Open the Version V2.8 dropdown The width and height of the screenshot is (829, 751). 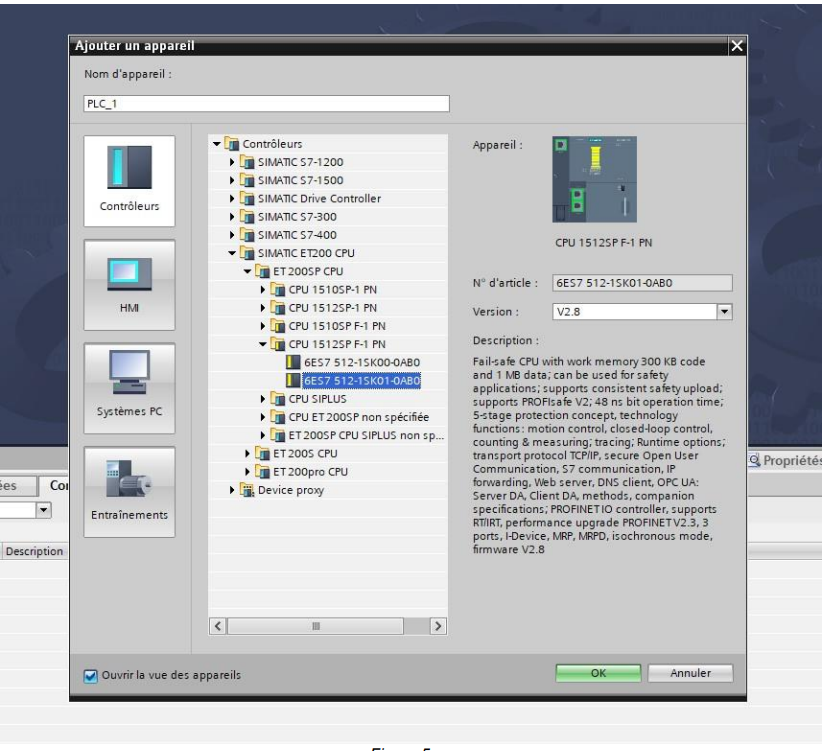click(x=724, y=312)
